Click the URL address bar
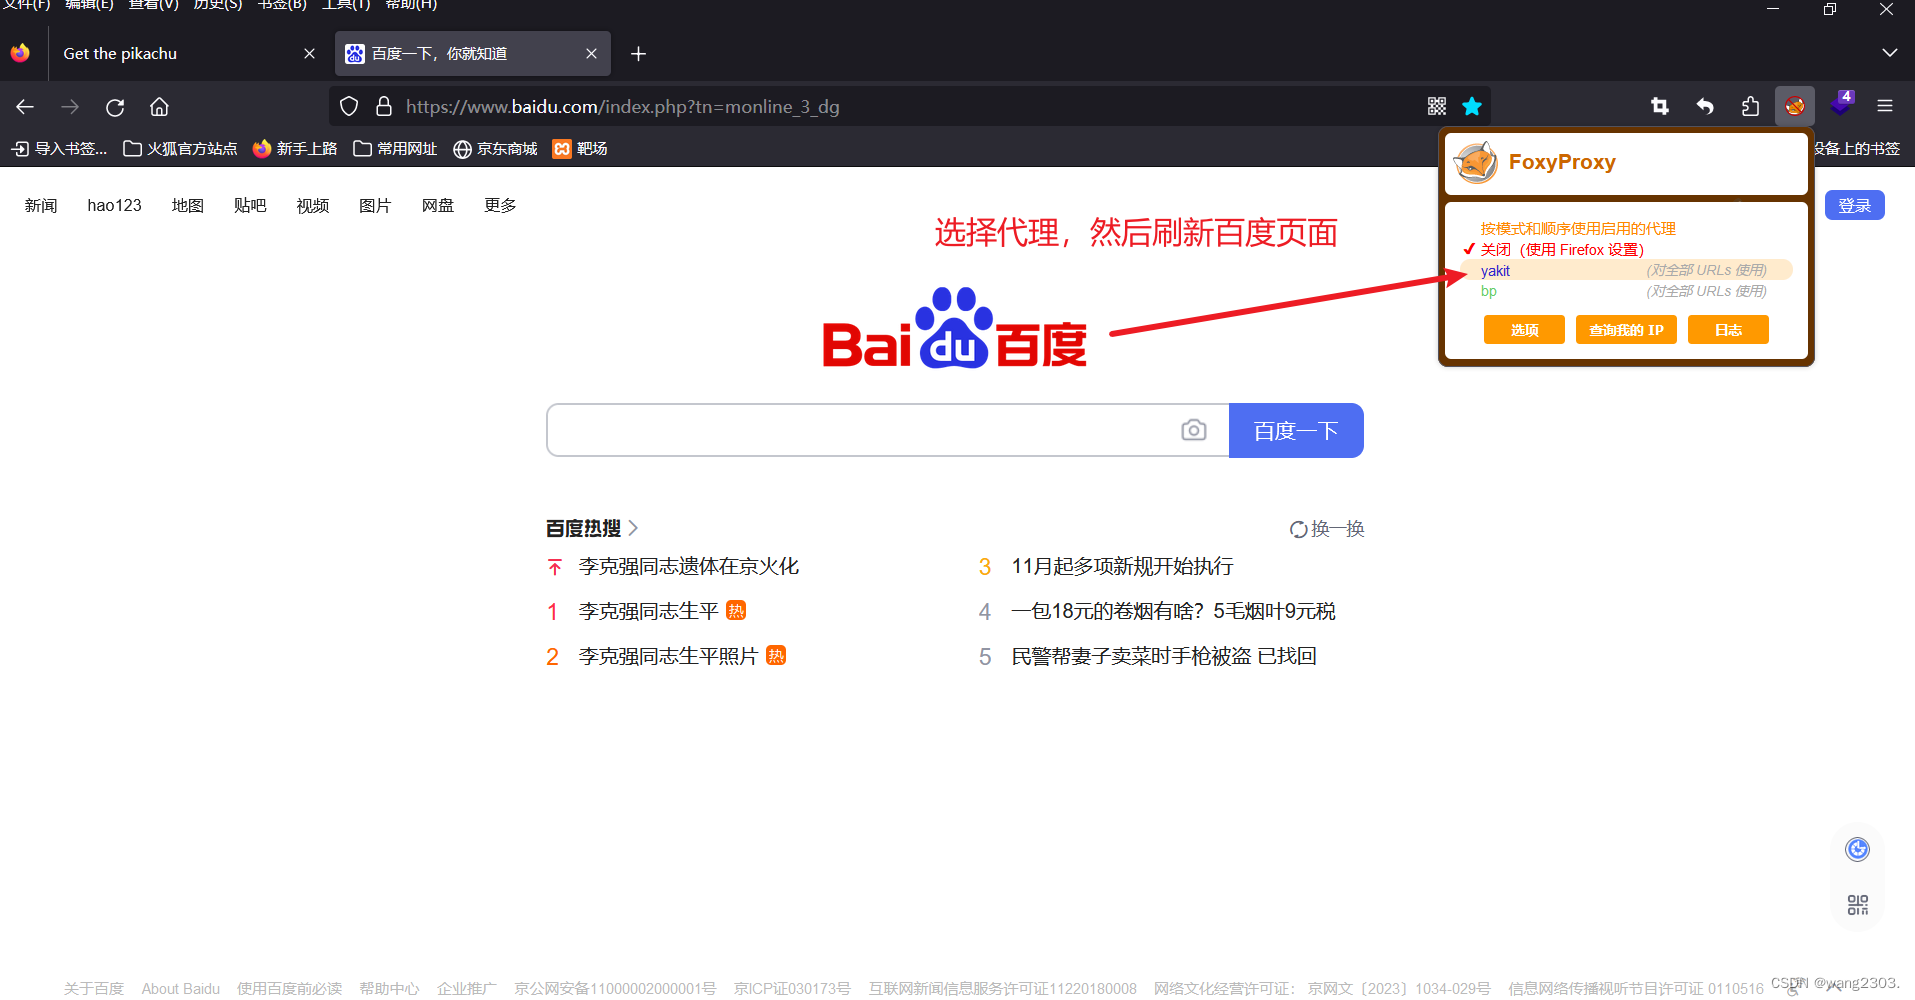Image resolution: width=1915 pixels, height=1000 pixels. (x=910, y=107)
